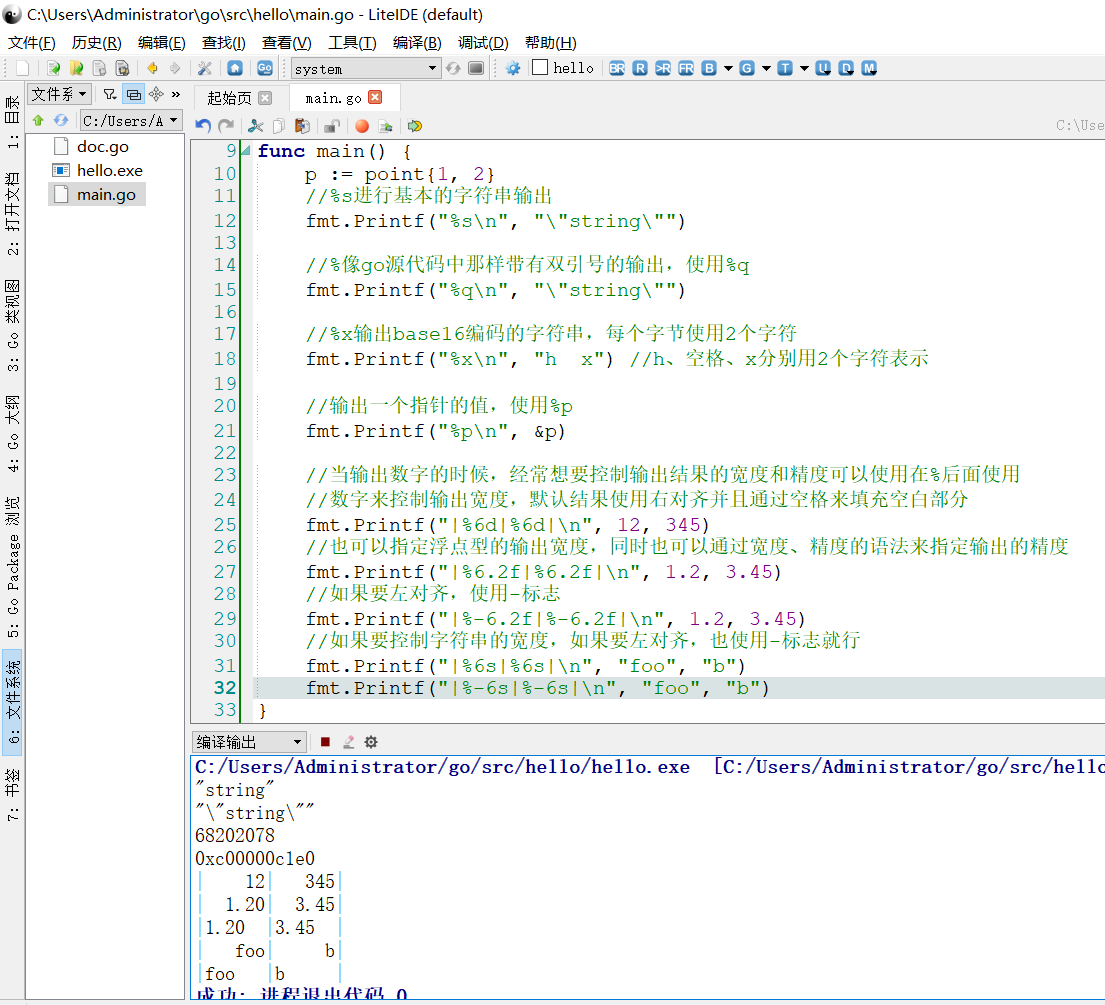Click the go-to-line icon in the editor toolbar
Screen dimensions: 1105x1005
coord(385,126)
